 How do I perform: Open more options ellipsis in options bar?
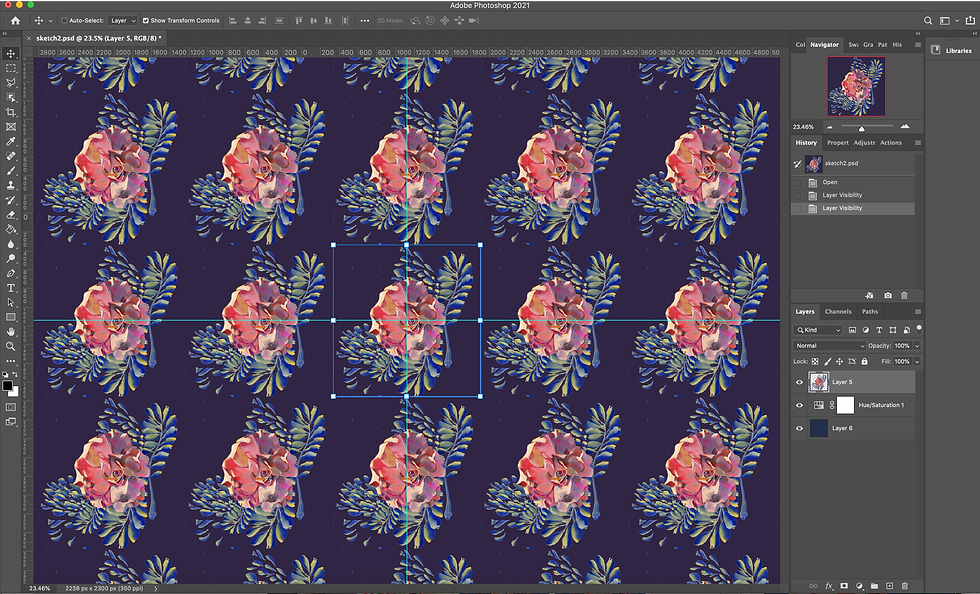click(364, 21)
